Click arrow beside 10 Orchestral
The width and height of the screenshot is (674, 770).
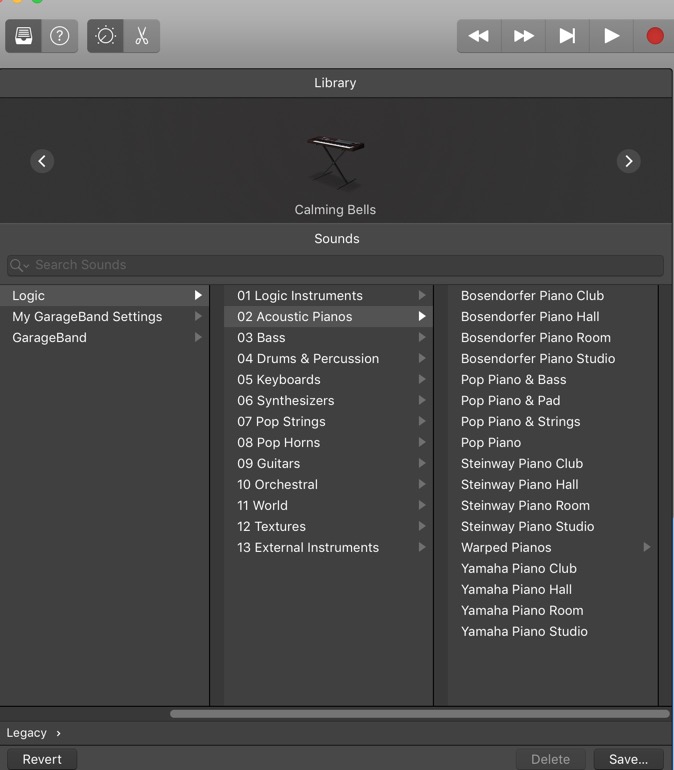pos(422,484)
